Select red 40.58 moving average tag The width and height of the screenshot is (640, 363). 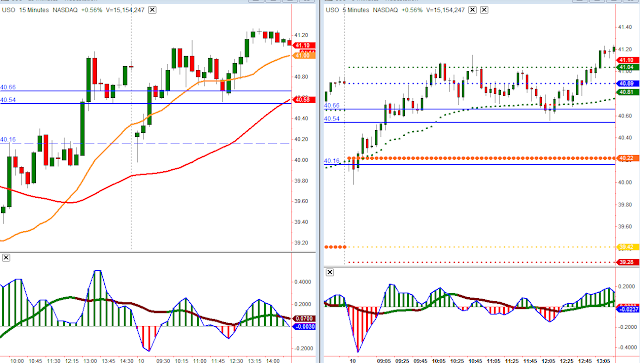tap(304, 100)
